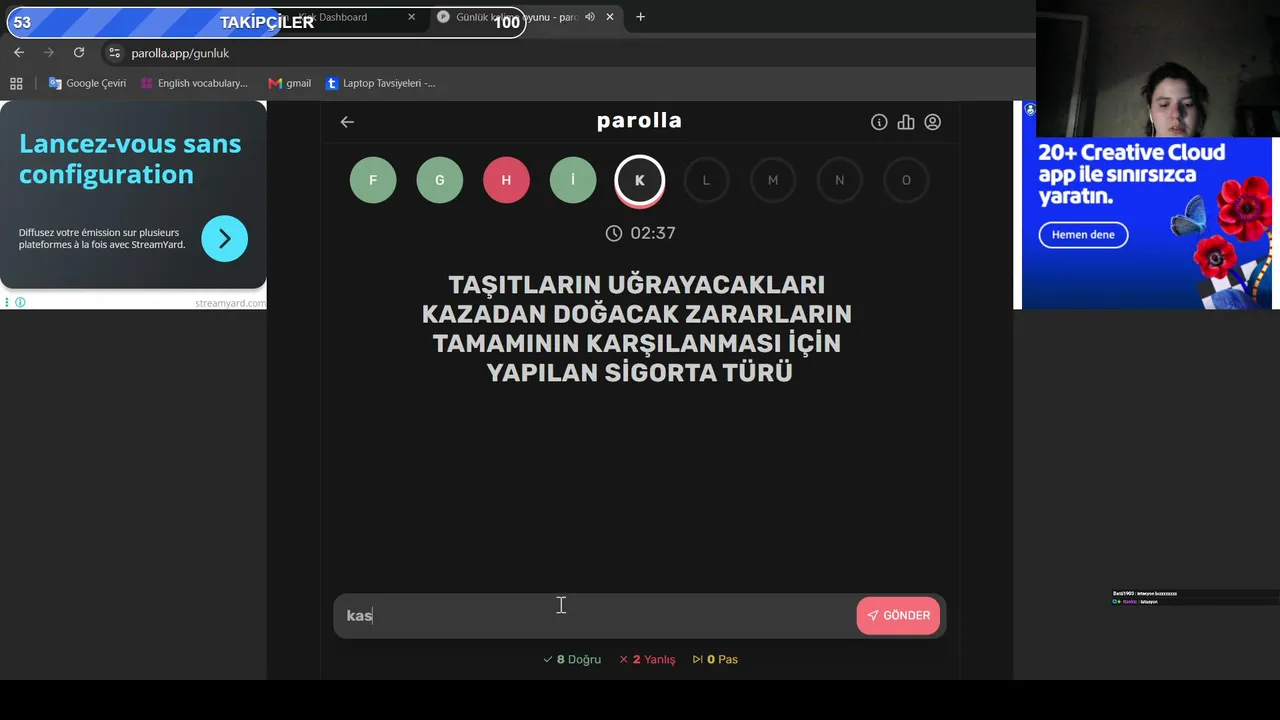Mute the Günlük kelime oyunu tab audio
This screenshot has width=1280, height=720.
[590, 17]
